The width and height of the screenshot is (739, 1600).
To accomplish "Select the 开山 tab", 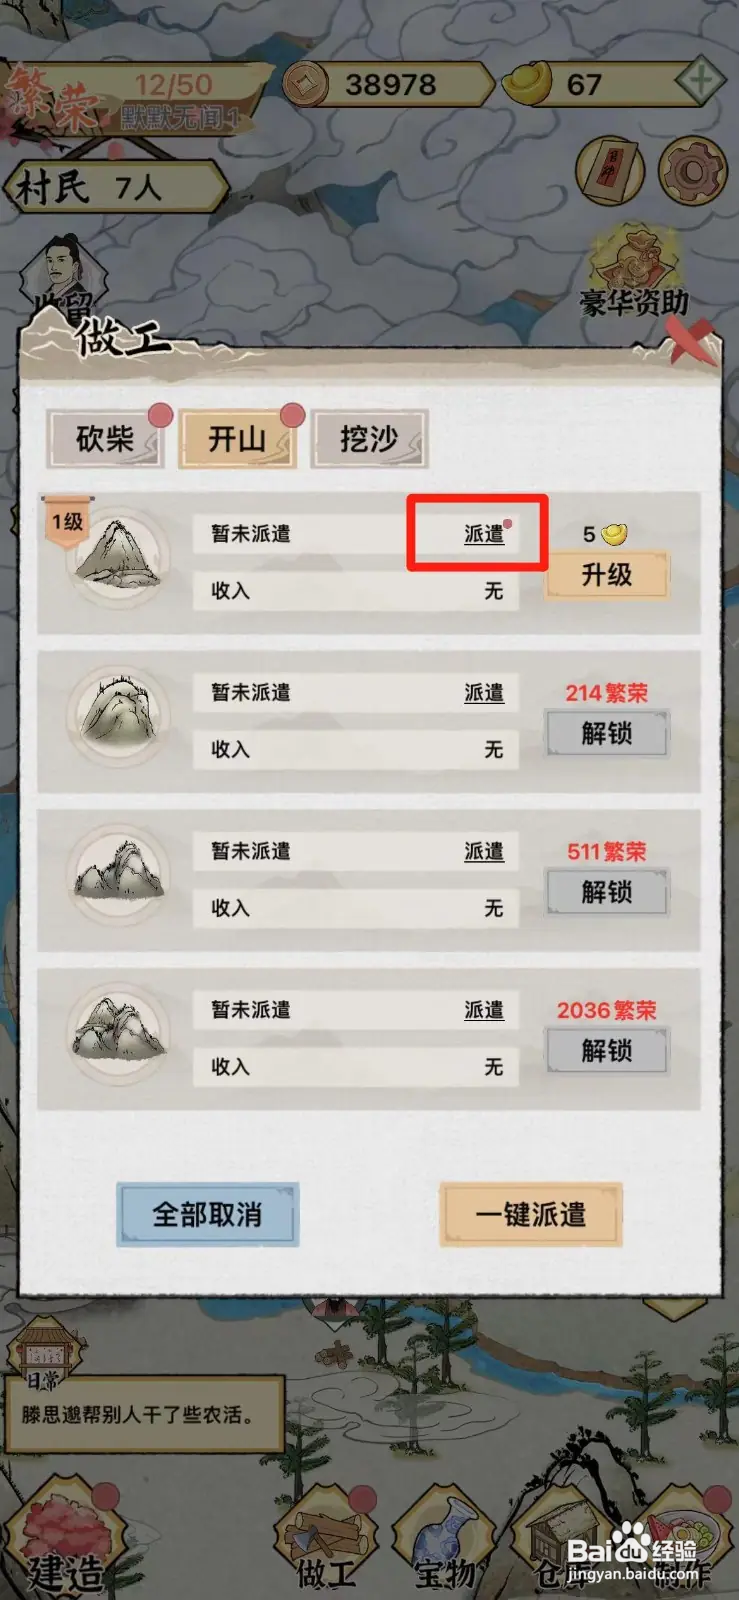I will [237, 439].
